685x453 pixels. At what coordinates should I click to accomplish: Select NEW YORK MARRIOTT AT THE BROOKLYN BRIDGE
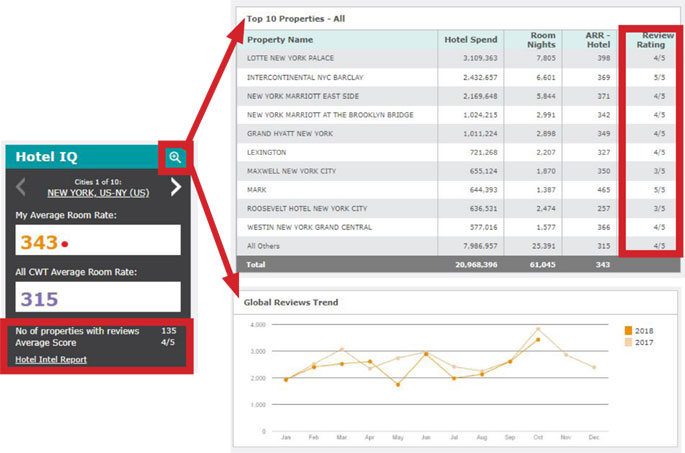458,115
